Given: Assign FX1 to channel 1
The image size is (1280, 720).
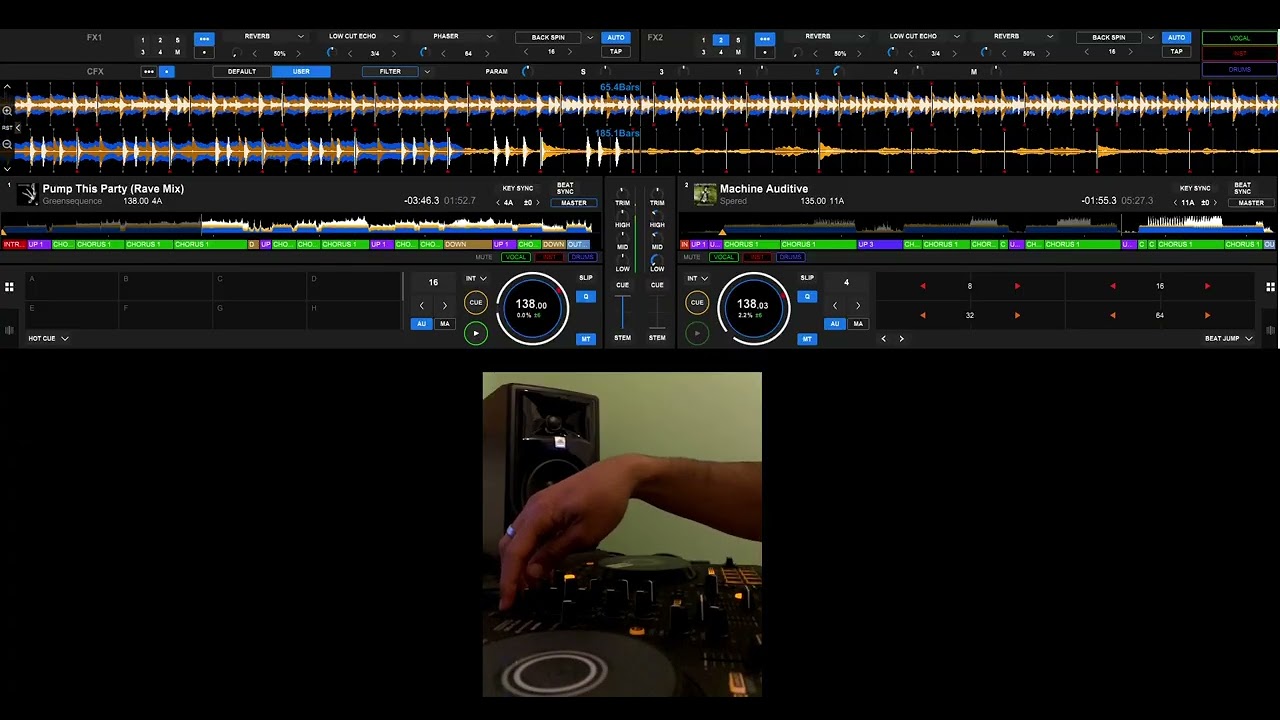Looking at the screenshot, I should (x=142, y=41).
